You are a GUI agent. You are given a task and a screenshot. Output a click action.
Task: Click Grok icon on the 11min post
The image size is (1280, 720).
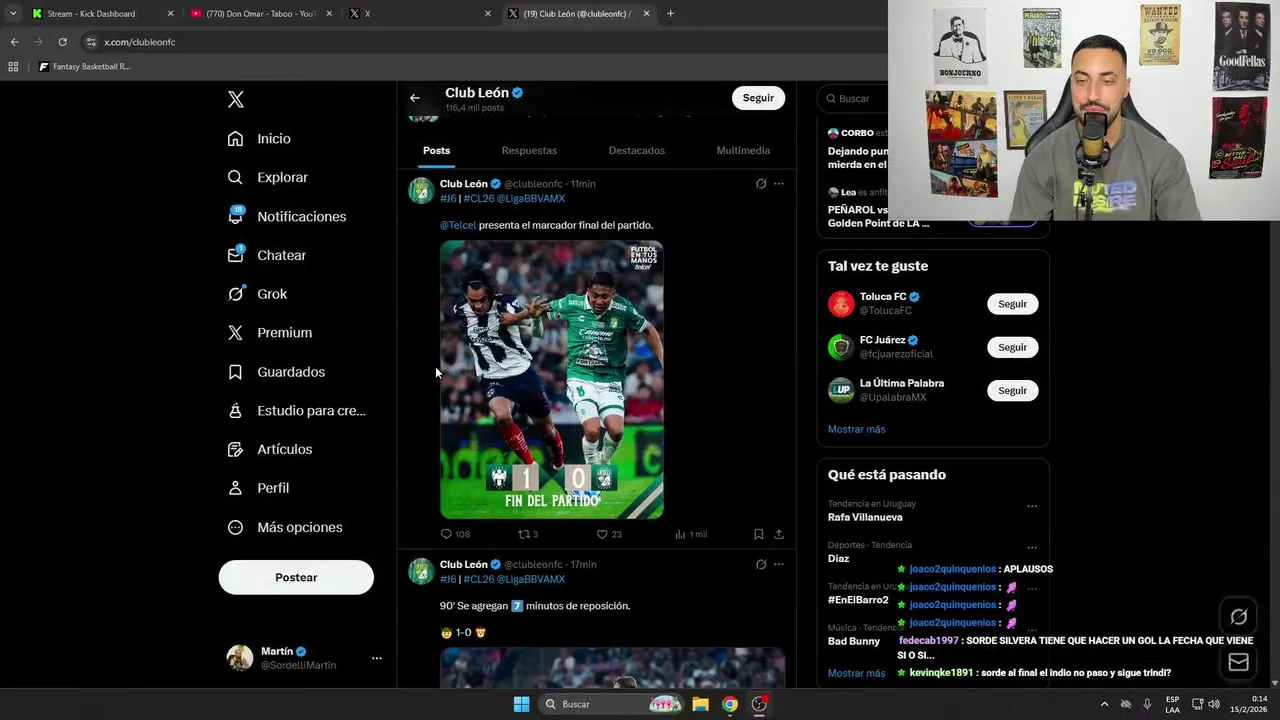761,184
